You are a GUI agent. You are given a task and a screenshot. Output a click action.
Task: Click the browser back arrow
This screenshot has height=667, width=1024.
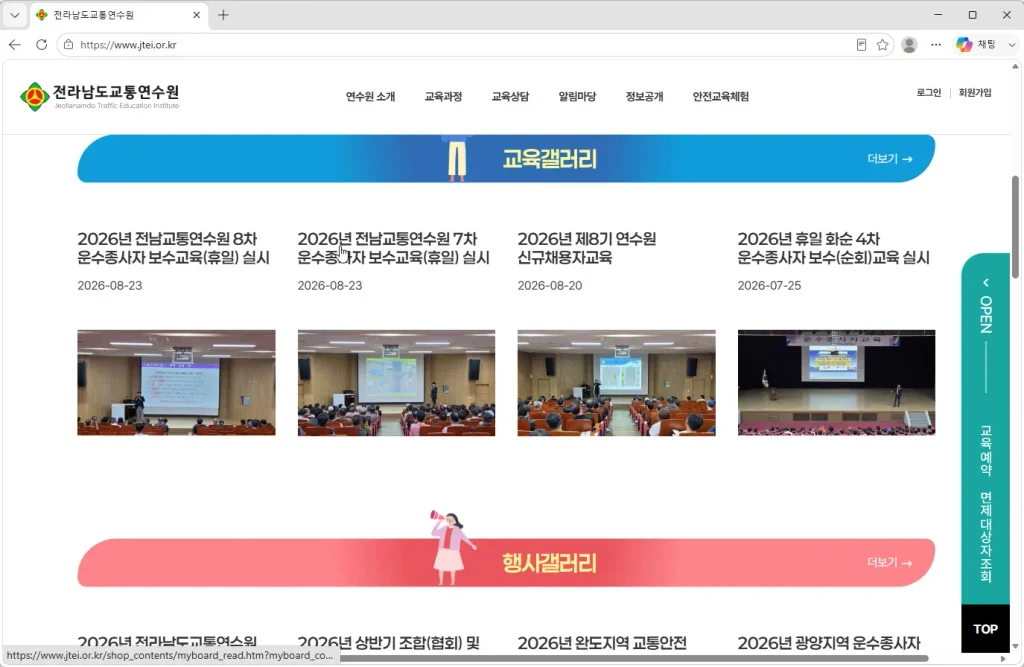[x=14, y=44]
